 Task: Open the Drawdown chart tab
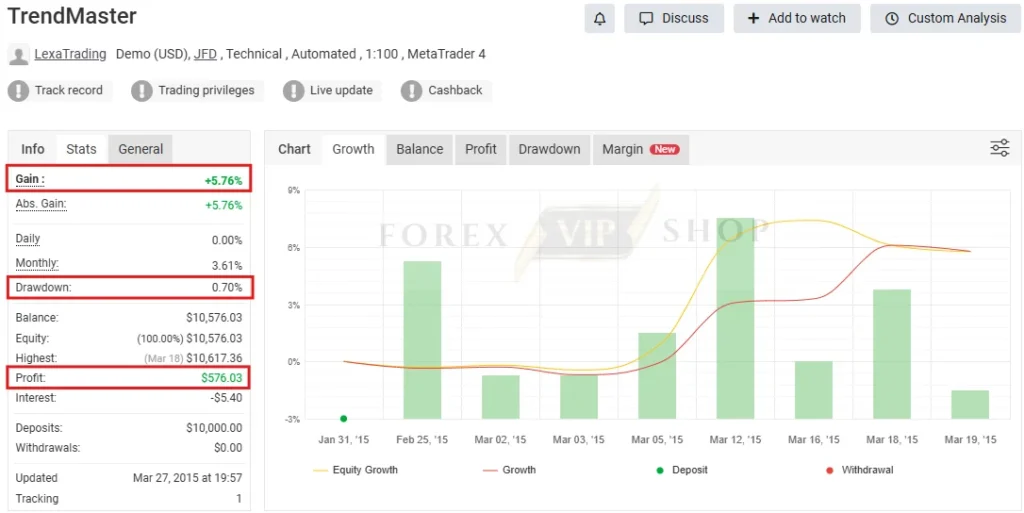tap(549, 149)
